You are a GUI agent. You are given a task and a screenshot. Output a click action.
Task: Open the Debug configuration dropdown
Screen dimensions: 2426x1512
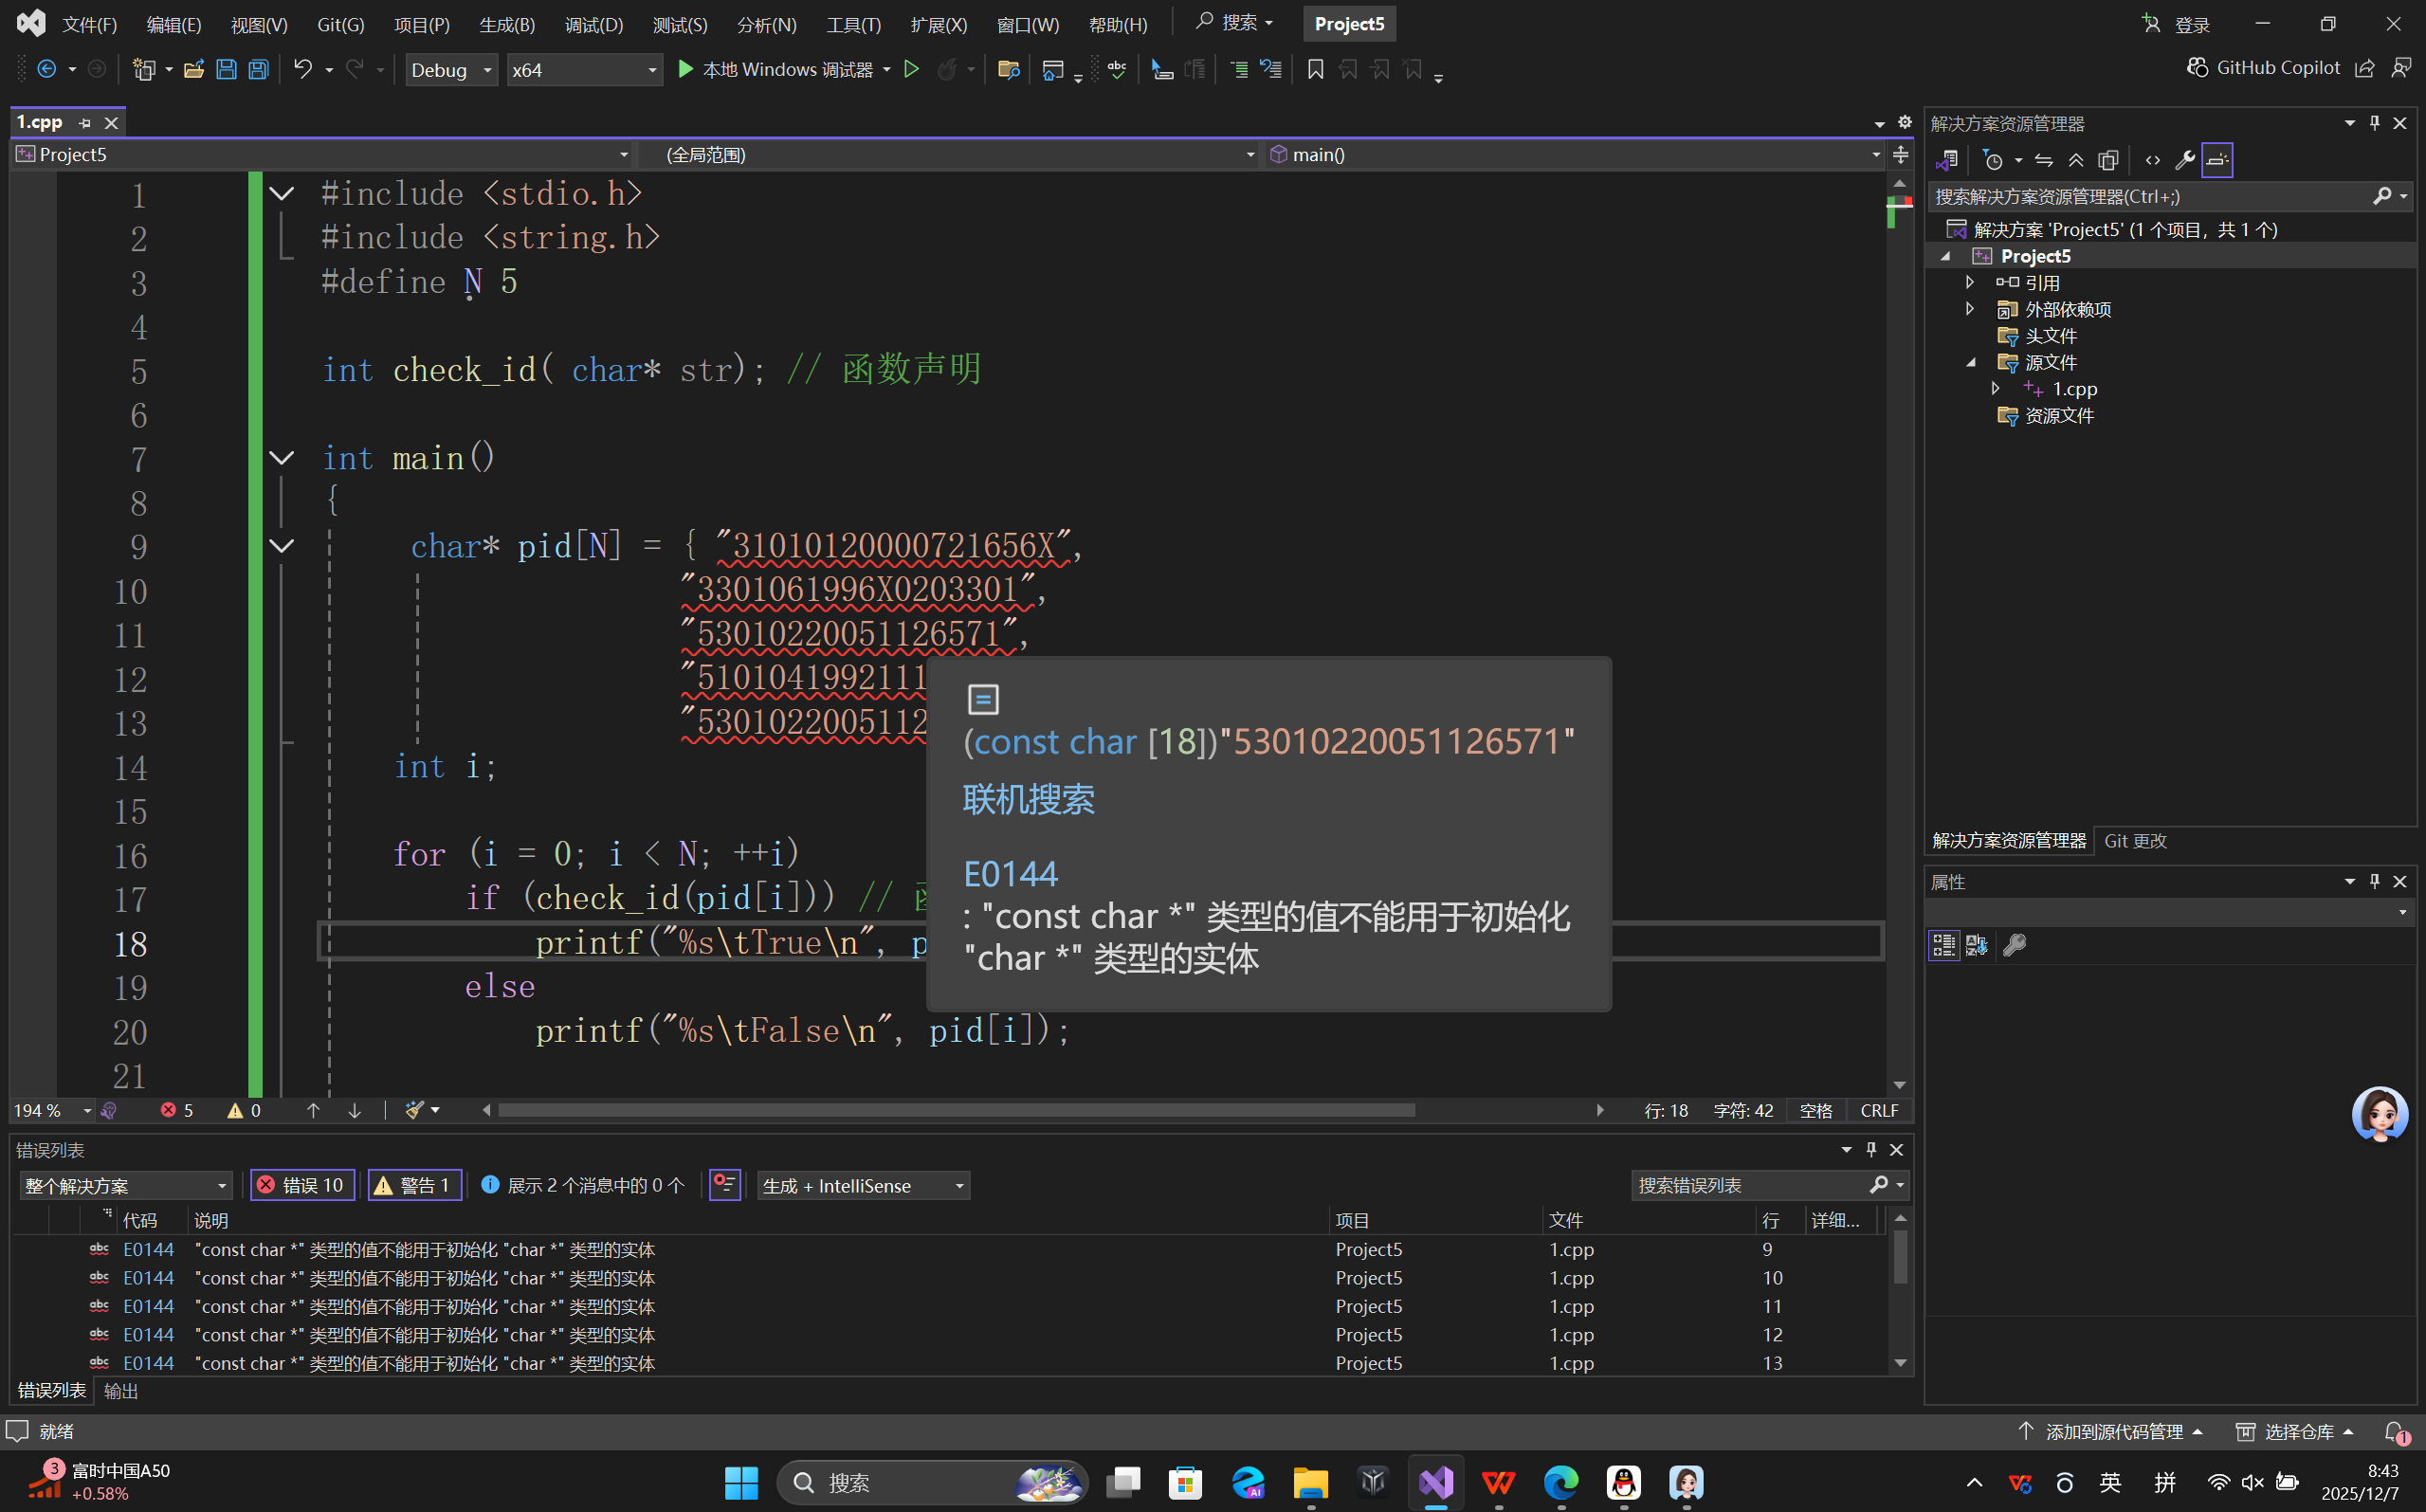click(451, 69)
